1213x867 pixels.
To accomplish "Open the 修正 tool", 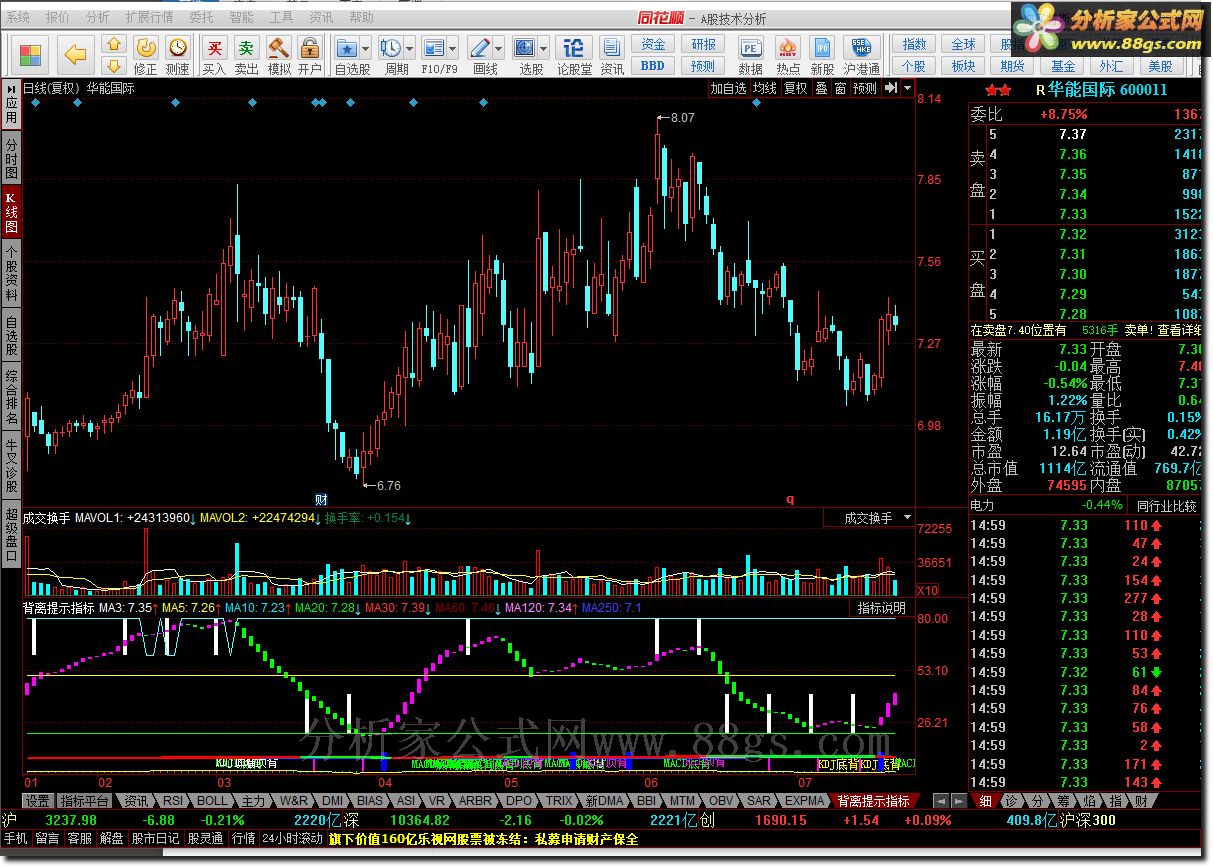I will tap(146, 55).
